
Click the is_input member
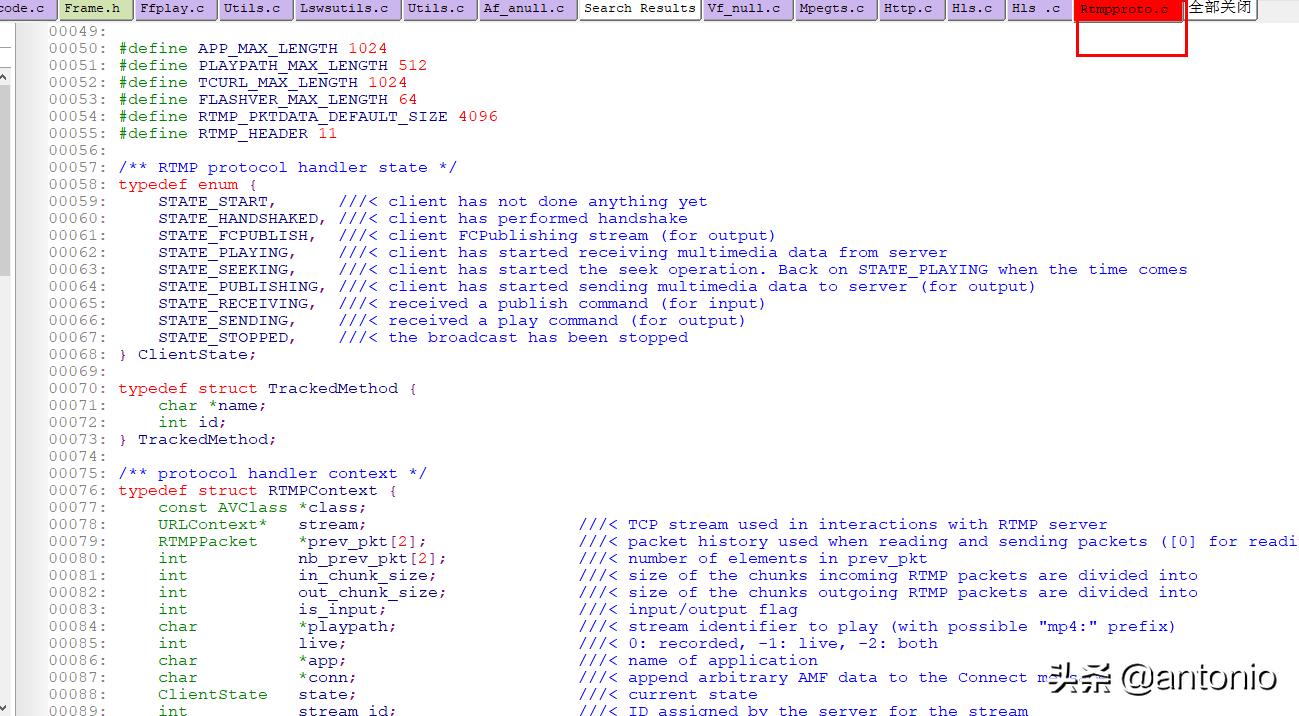click(338, 609)
